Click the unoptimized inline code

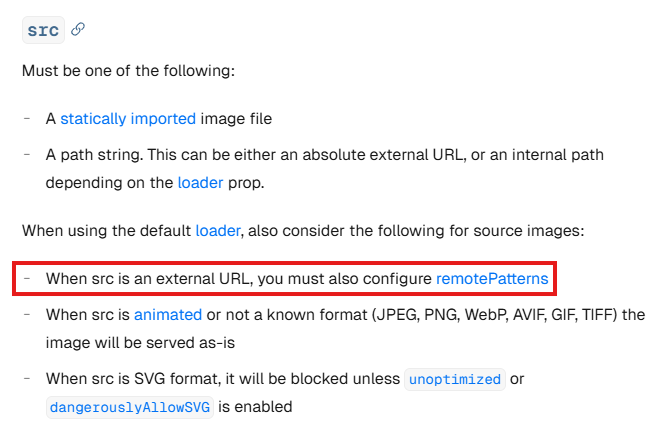[x=455, y=379]
